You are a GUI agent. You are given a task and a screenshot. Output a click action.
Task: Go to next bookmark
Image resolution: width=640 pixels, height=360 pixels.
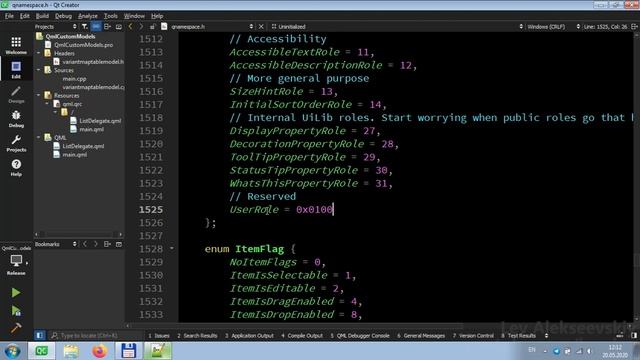point(96,244)
